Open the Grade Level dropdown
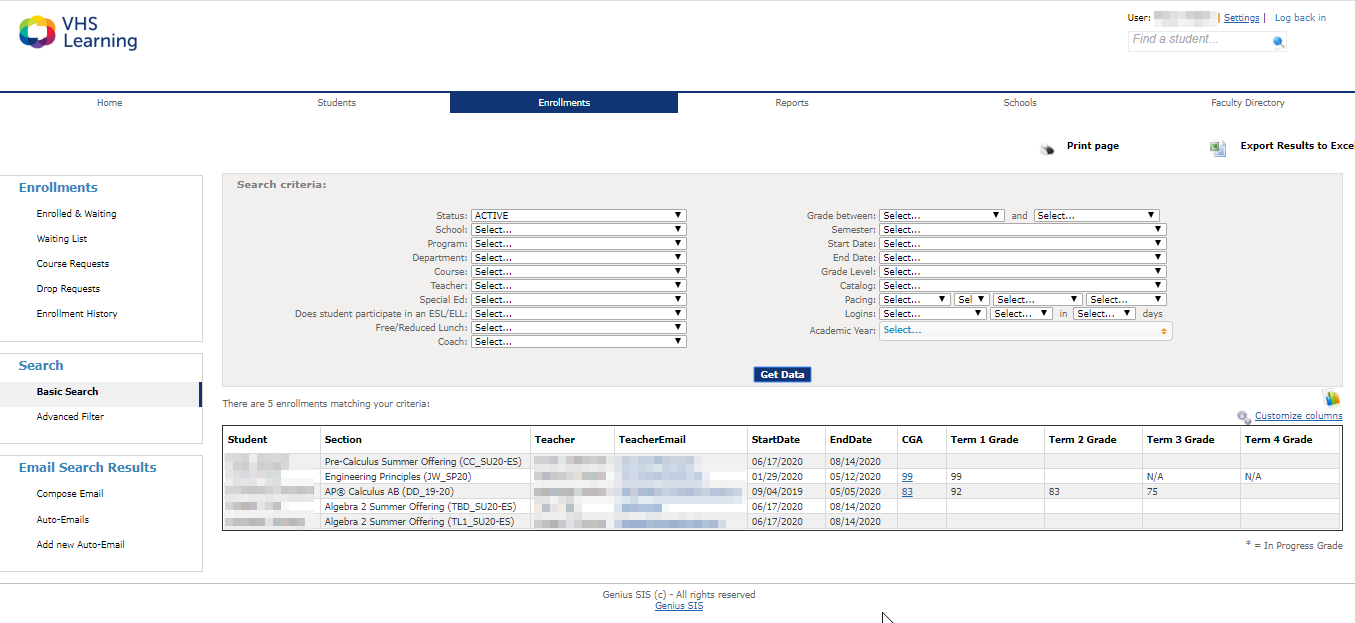The width and height of the screenshot is (1355, 623). click(1022, 272)
